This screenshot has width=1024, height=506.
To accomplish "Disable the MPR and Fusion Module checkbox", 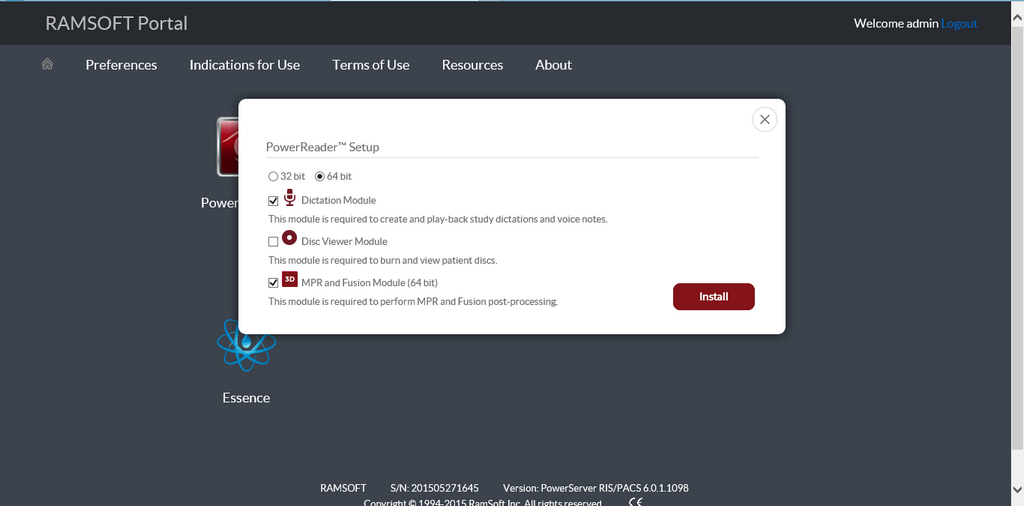I will (273, 283).
